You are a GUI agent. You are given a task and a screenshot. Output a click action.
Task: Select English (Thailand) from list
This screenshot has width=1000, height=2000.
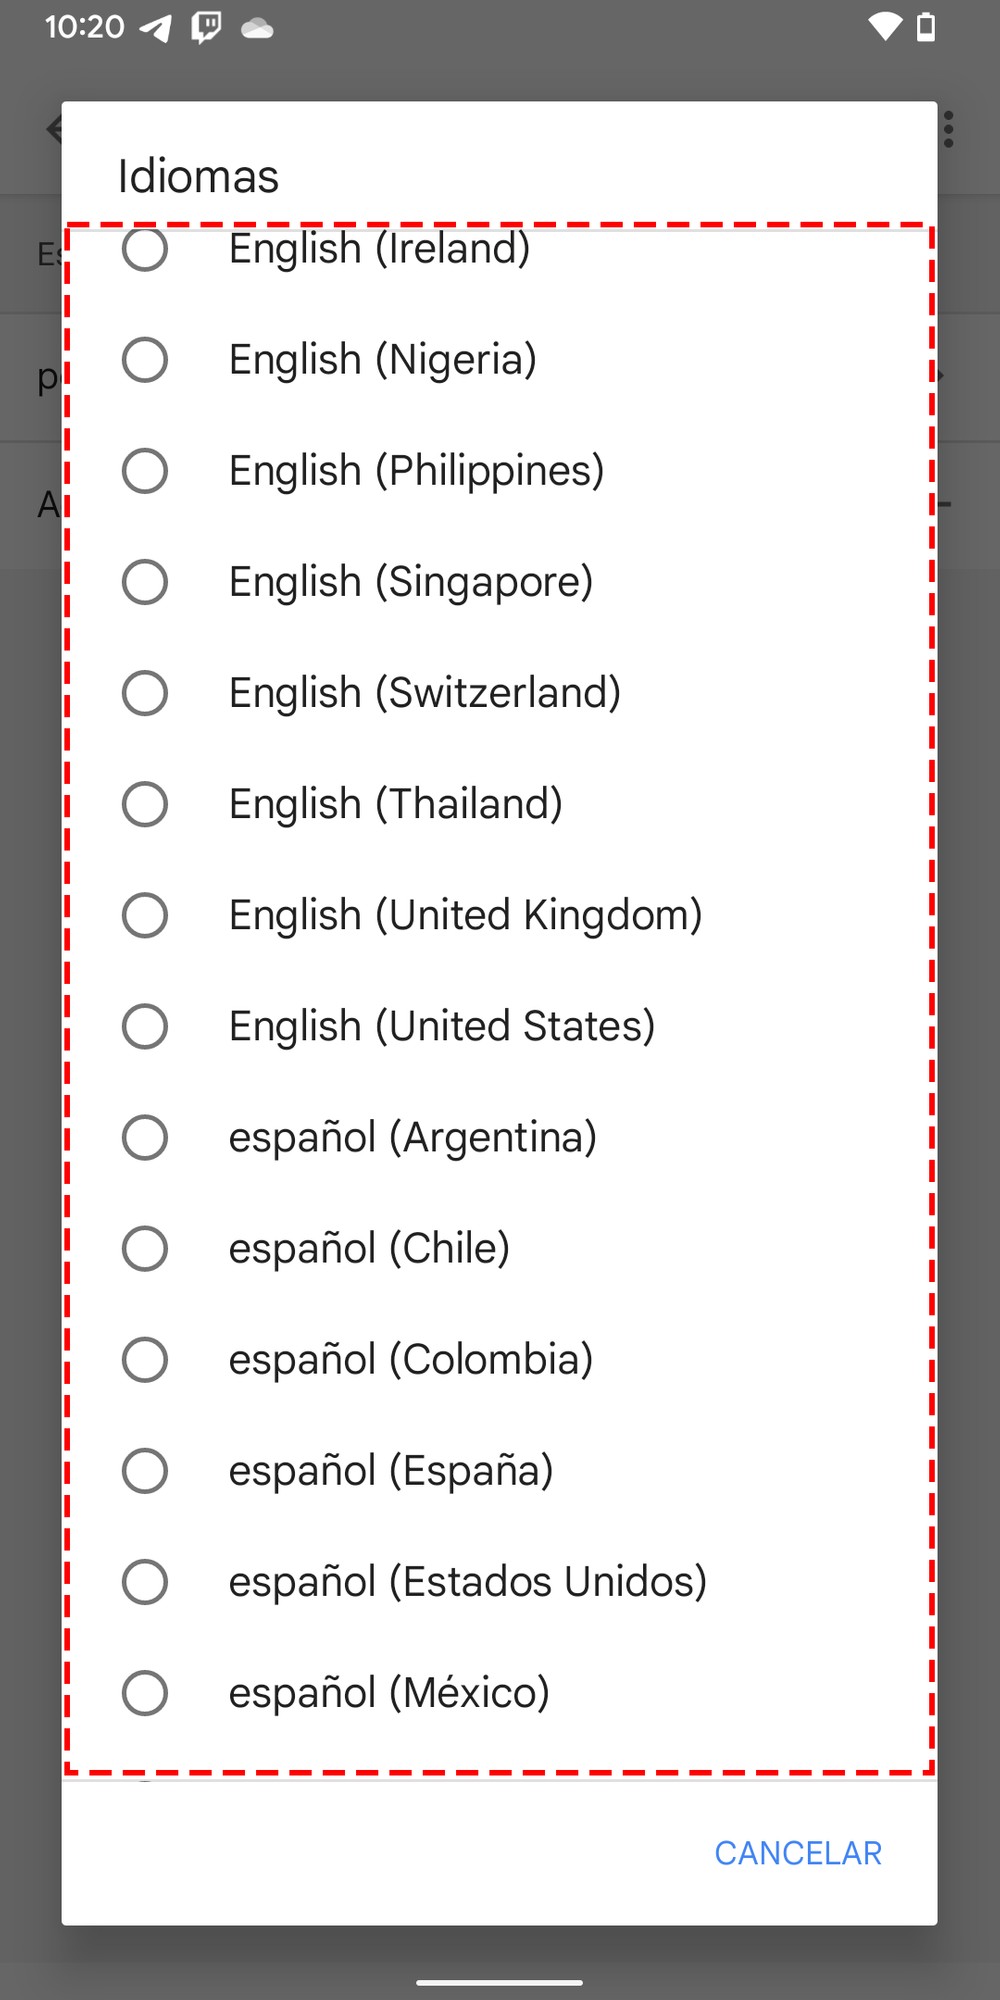145,804
